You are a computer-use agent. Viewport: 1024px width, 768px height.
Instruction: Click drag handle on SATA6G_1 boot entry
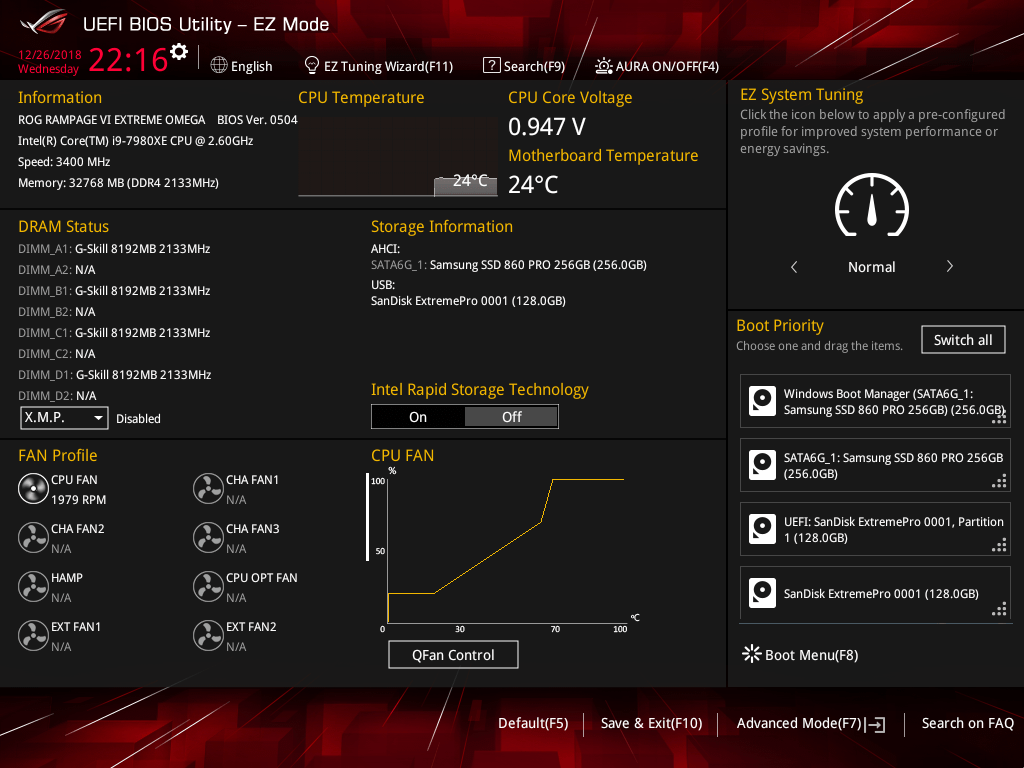(999, 481)
